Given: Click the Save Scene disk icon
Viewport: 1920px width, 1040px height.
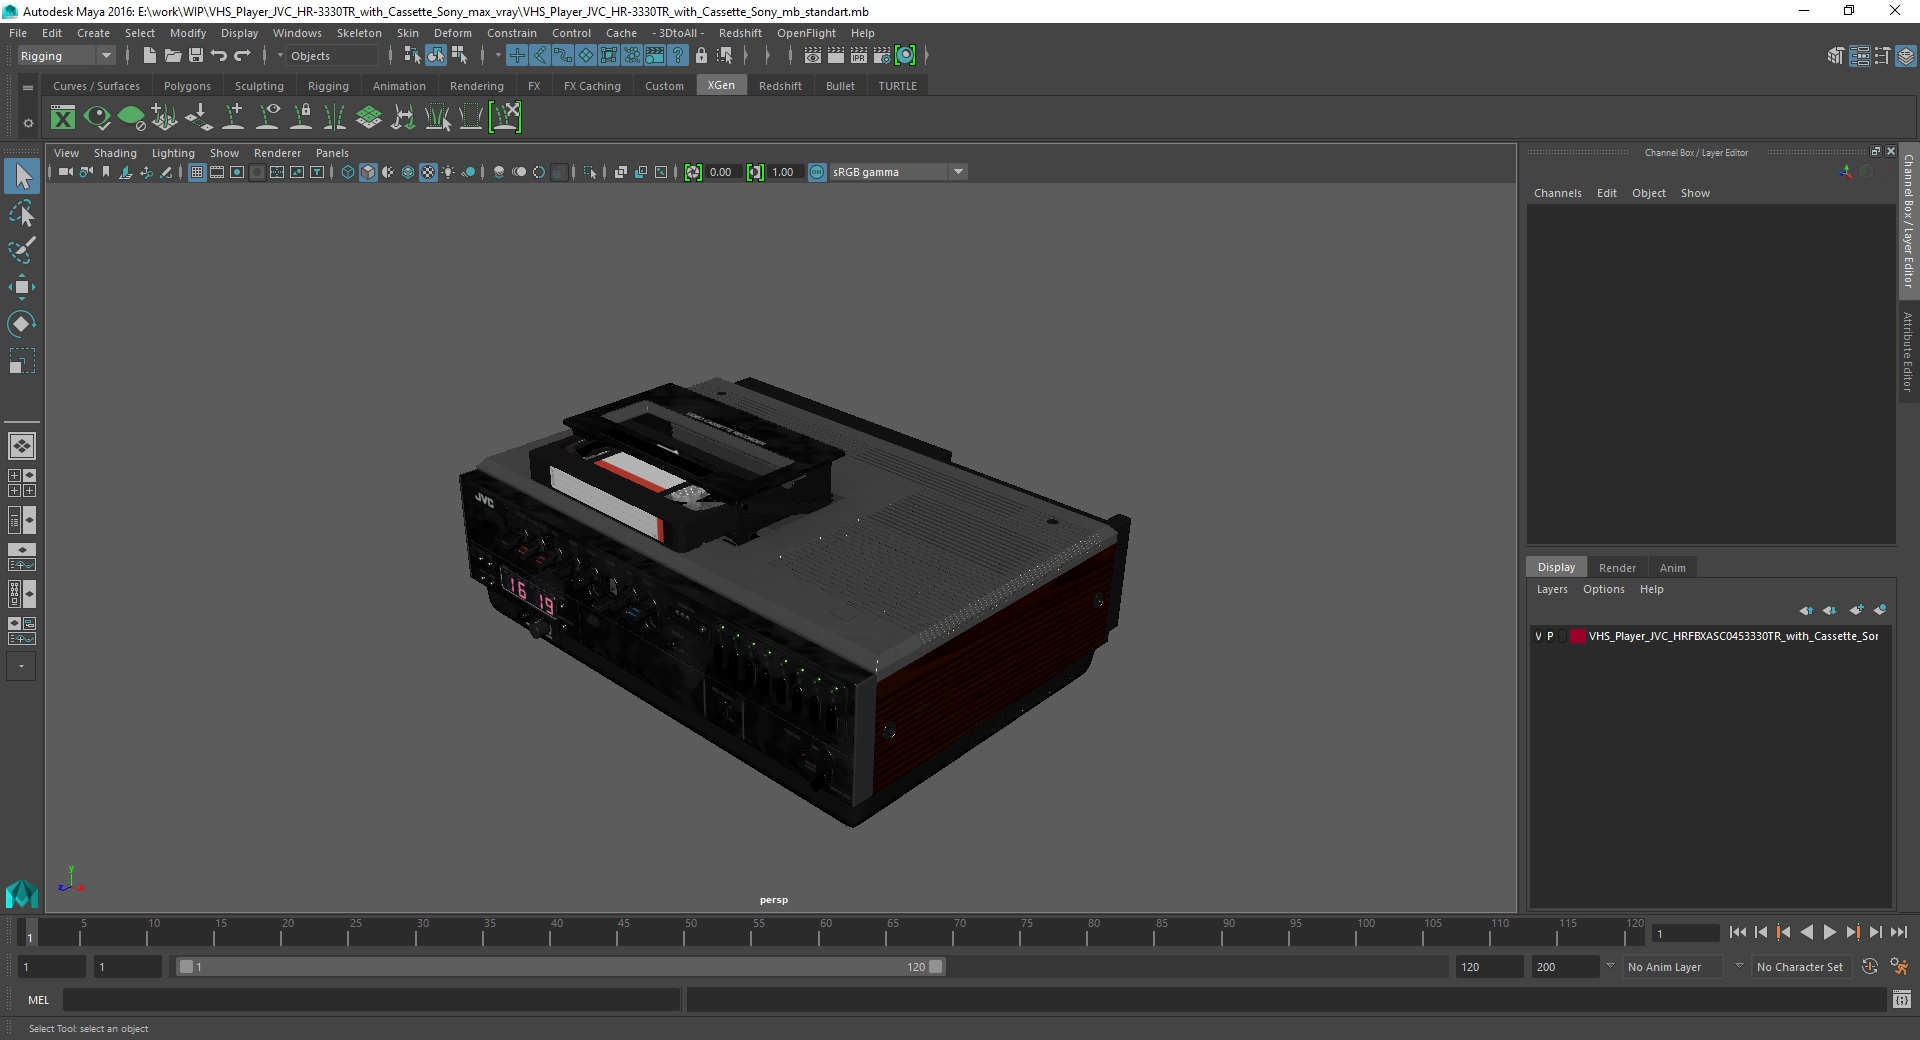Looking at the screenshot, I should coord(196,56).
